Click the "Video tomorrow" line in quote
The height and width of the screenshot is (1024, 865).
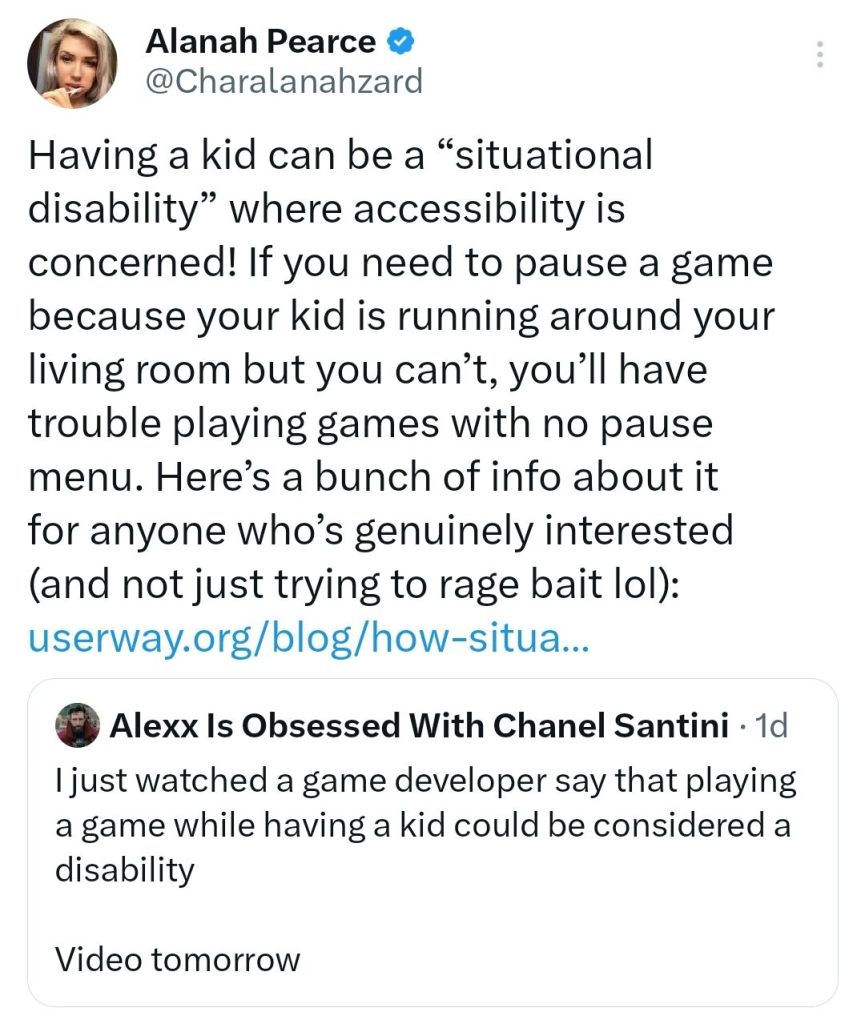[177, 960]
